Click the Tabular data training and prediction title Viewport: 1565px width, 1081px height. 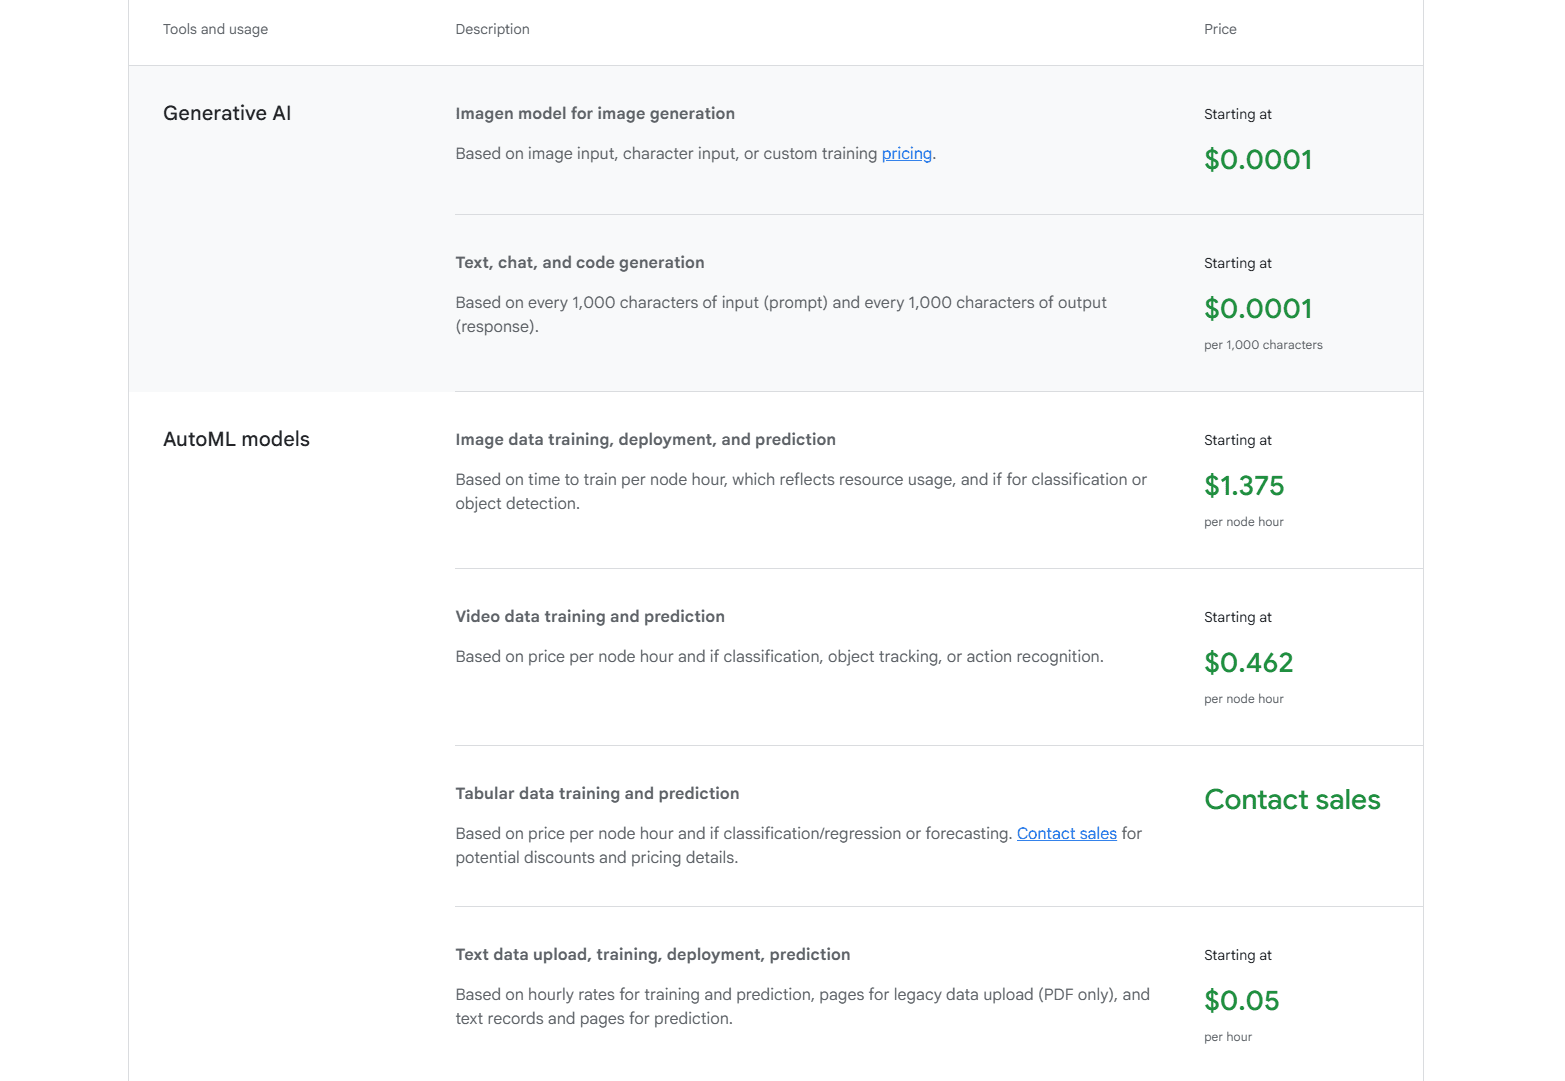click(597, 794)
